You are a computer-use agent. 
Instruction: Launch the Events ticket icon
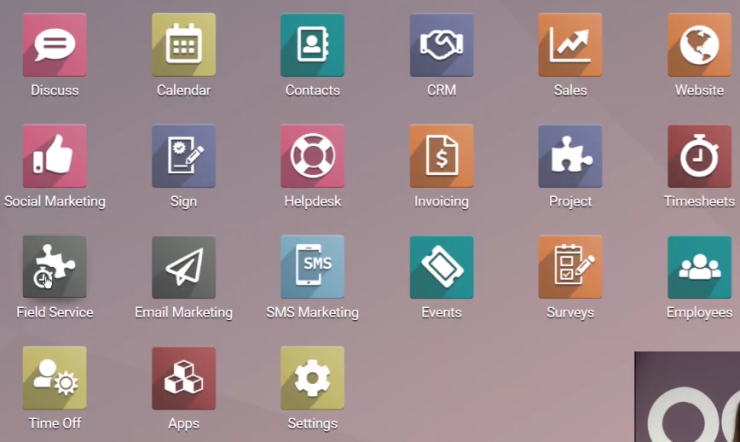pos(441,267)
